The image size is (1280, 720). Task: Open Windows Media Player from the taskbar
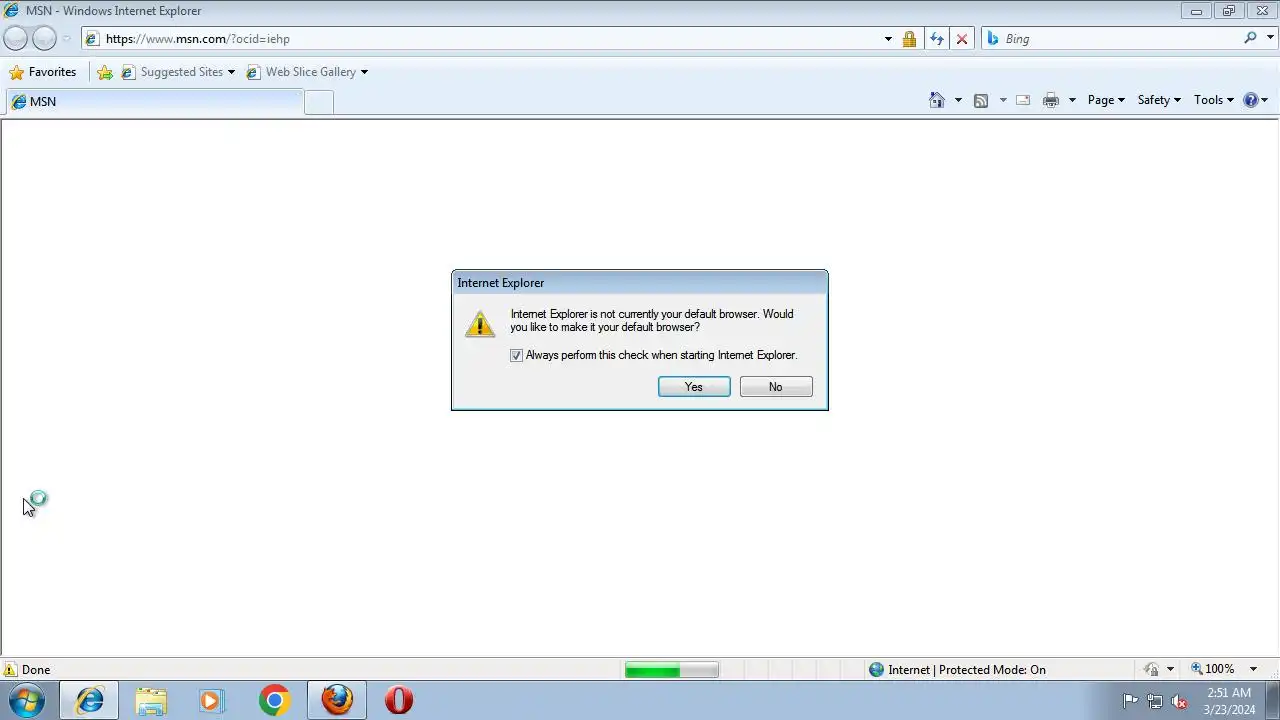tap(212, 700)
